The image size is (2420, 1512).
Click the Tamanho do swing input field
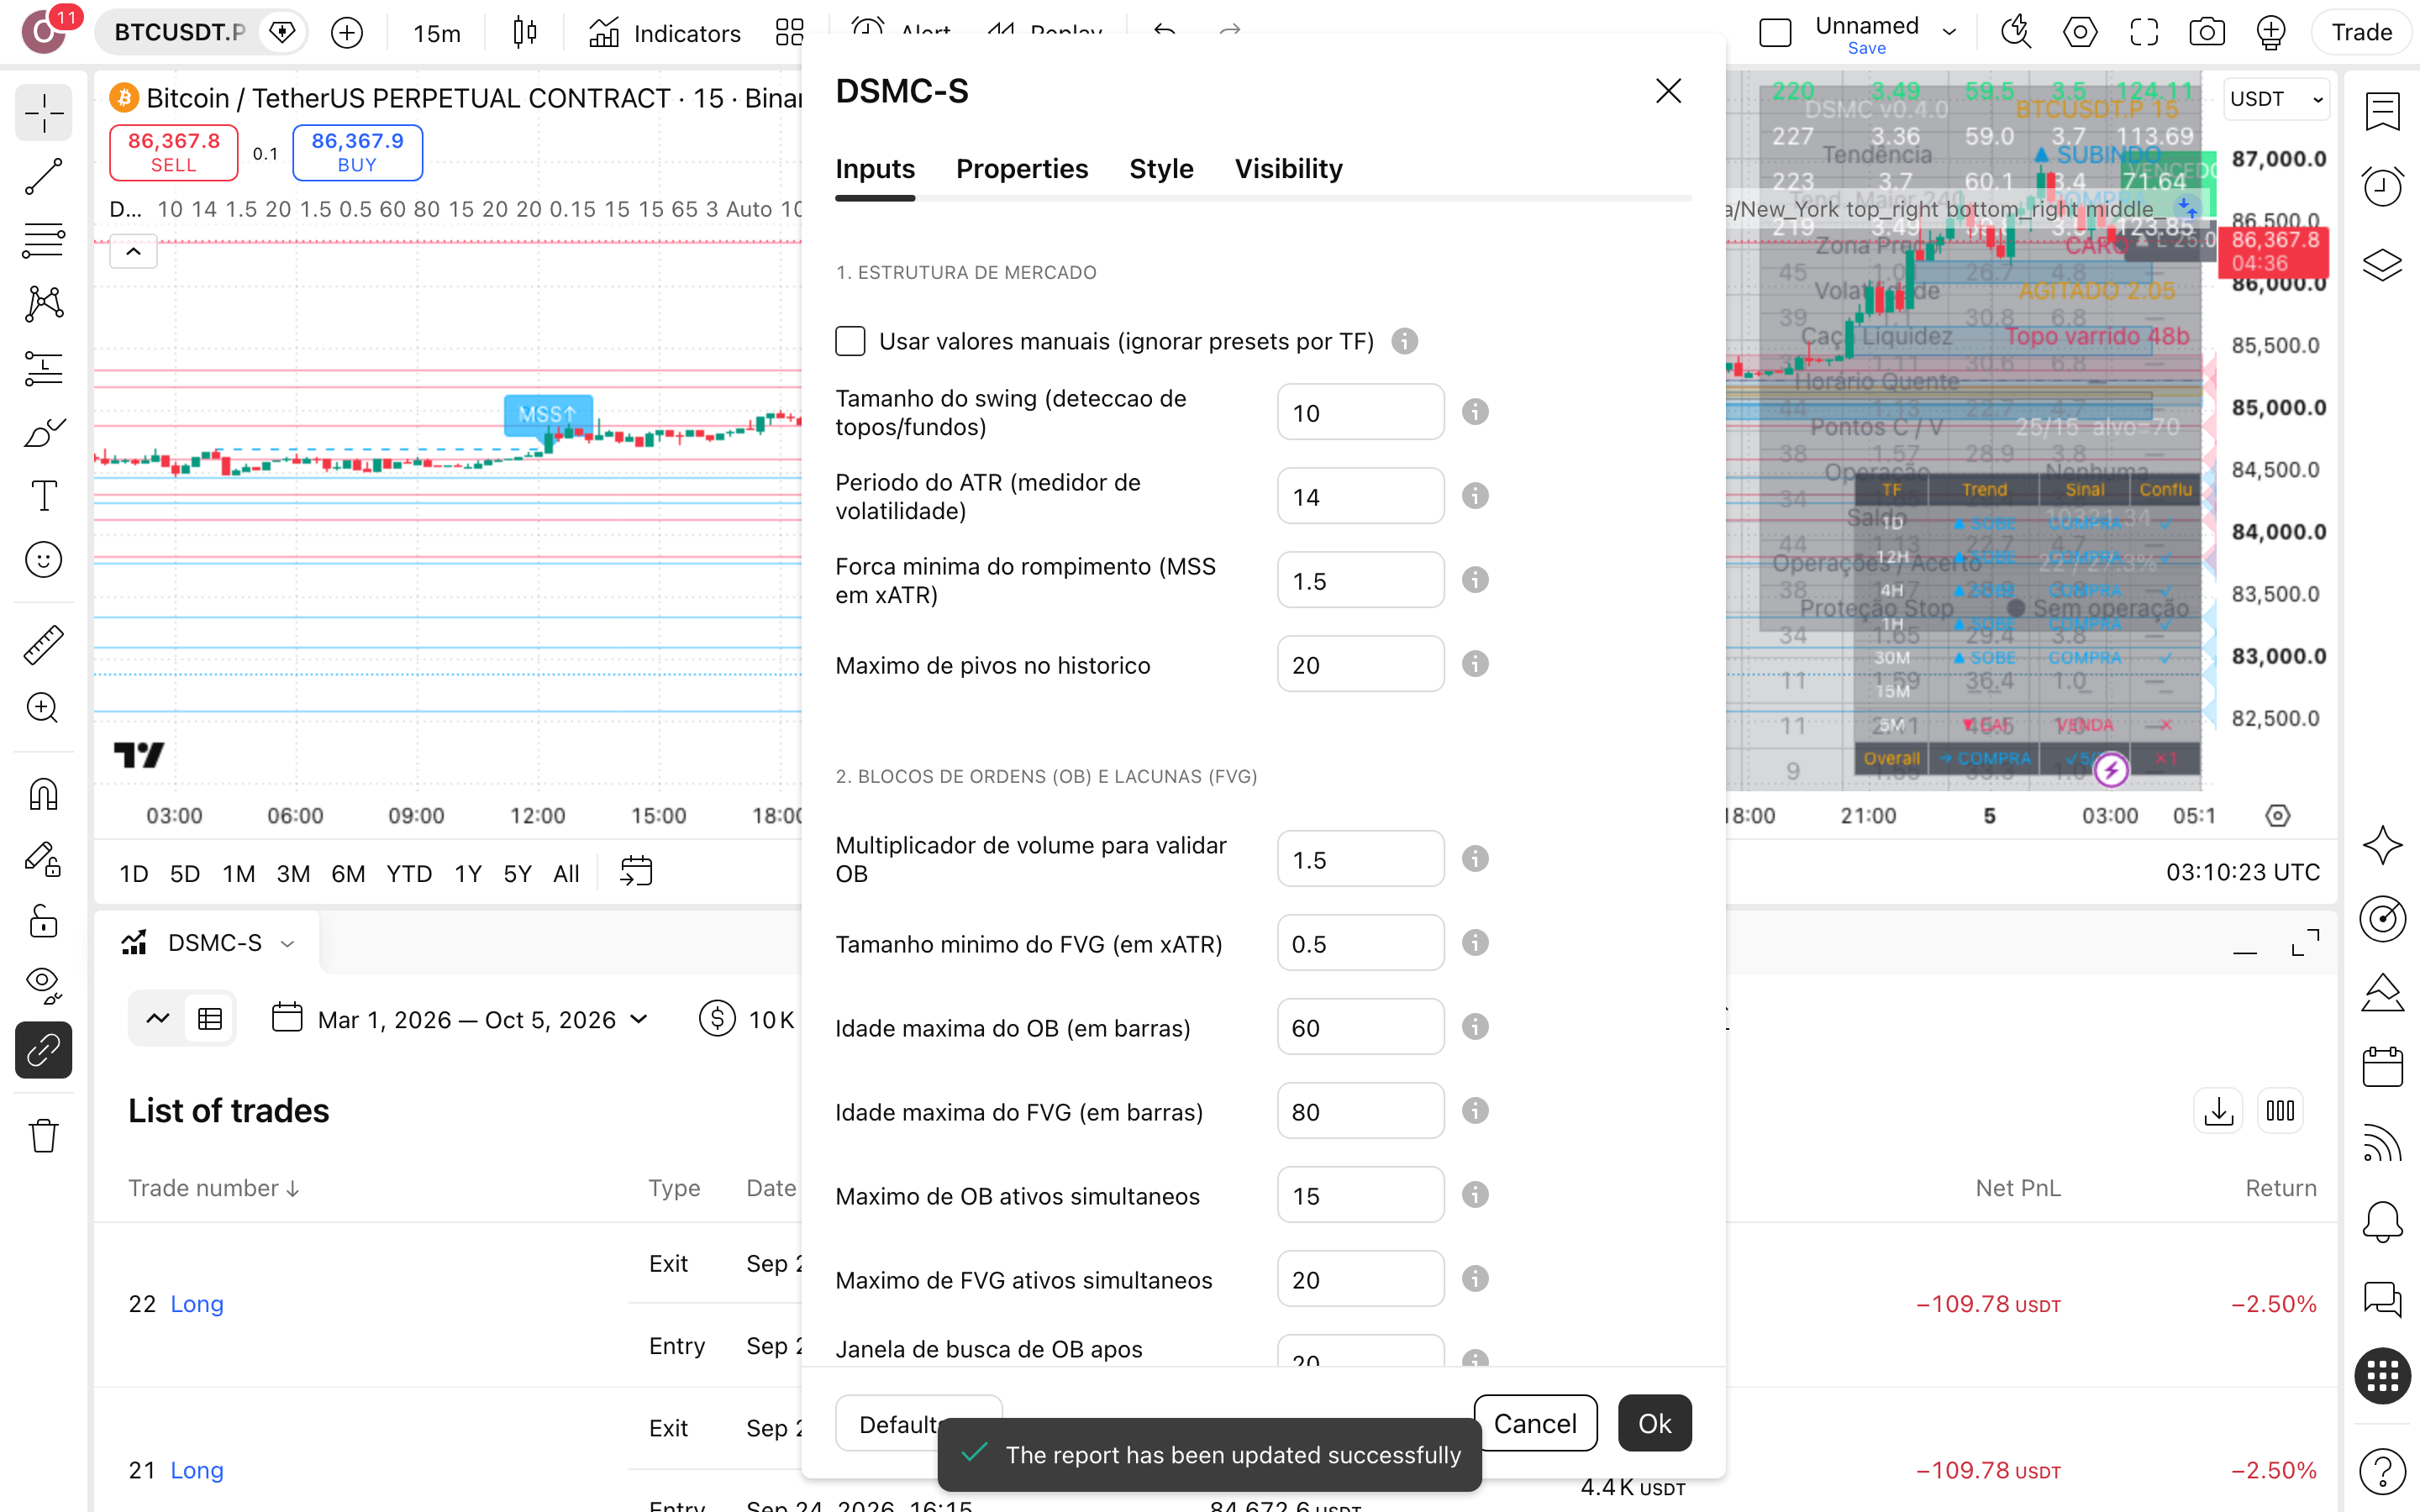pyautogui.click(x=1360, y=412)
